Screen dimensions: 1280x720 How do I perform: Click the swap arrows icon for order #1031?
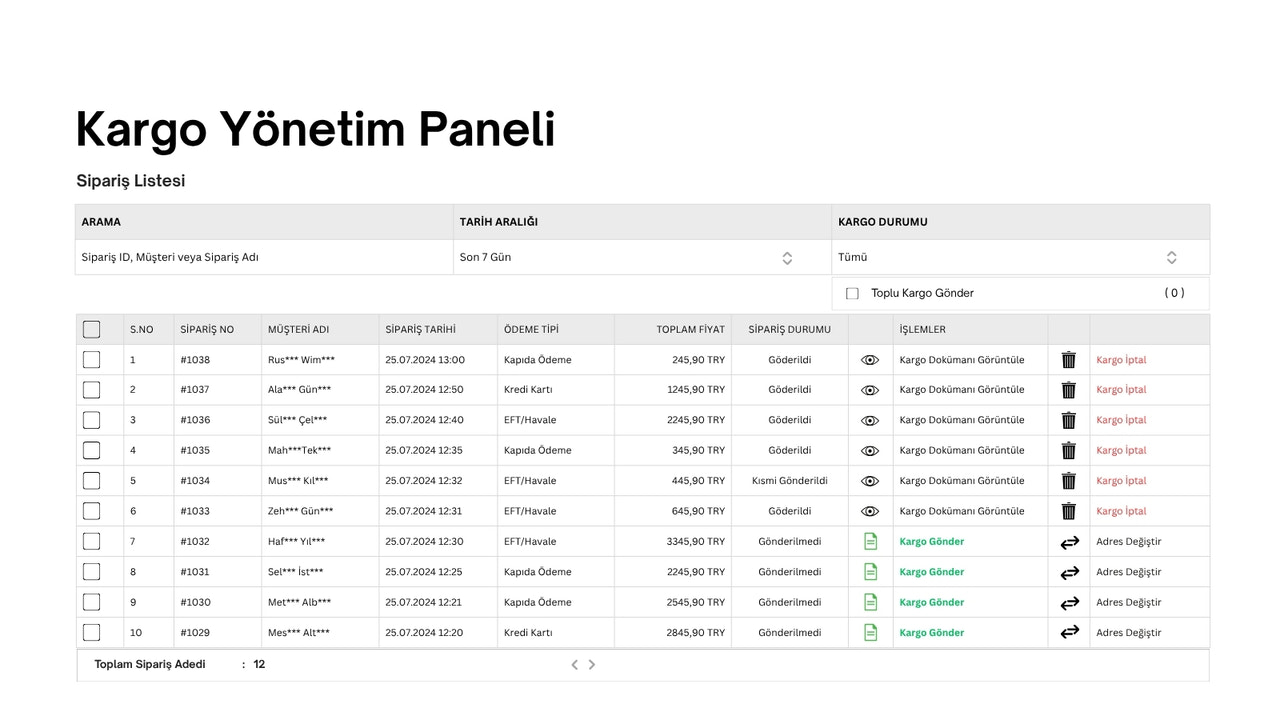click(x=1069, y=572)
